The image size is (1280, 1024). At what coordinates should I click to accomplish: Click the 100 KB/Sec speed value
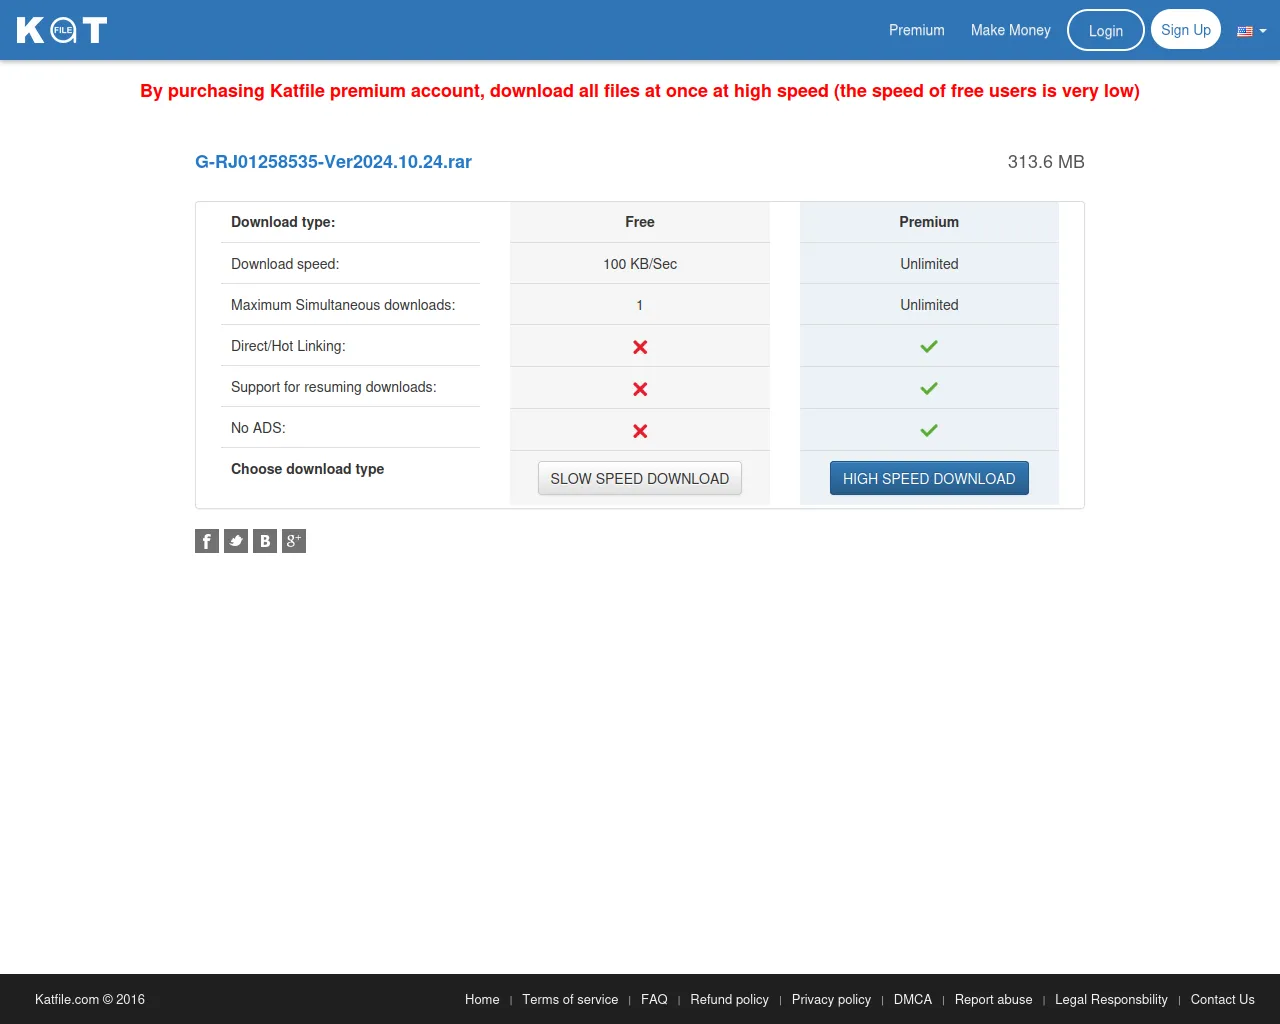[x=640, y=264]
